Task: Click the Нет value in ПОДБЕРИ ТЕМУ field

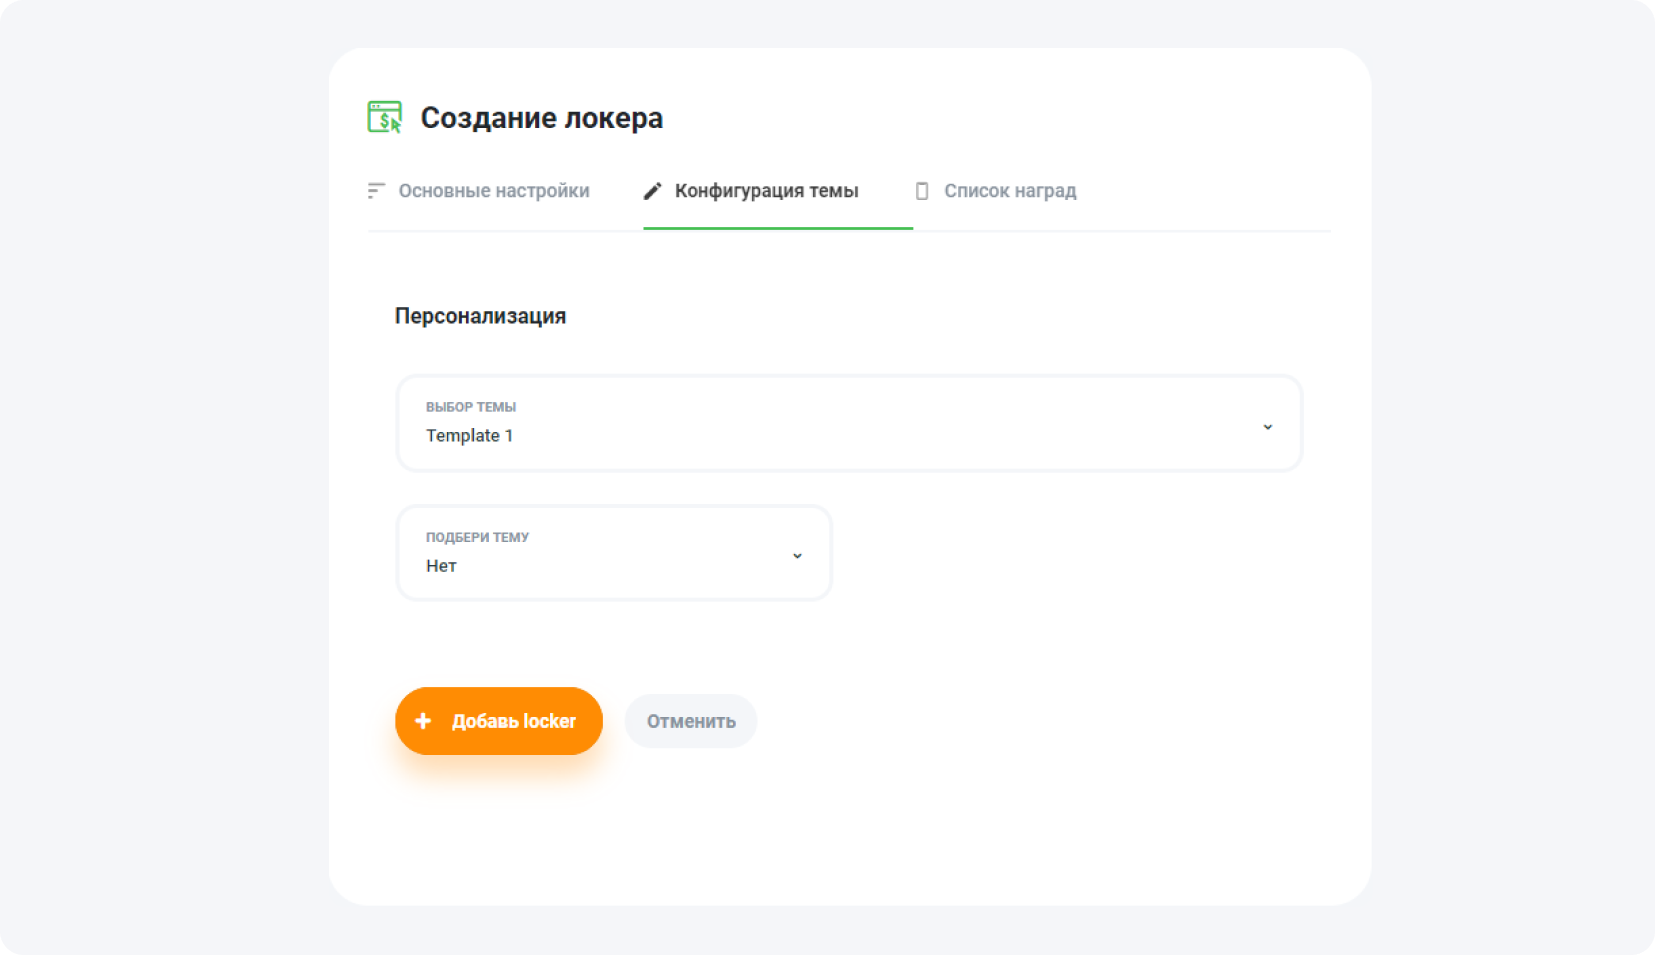Action: 441,565
